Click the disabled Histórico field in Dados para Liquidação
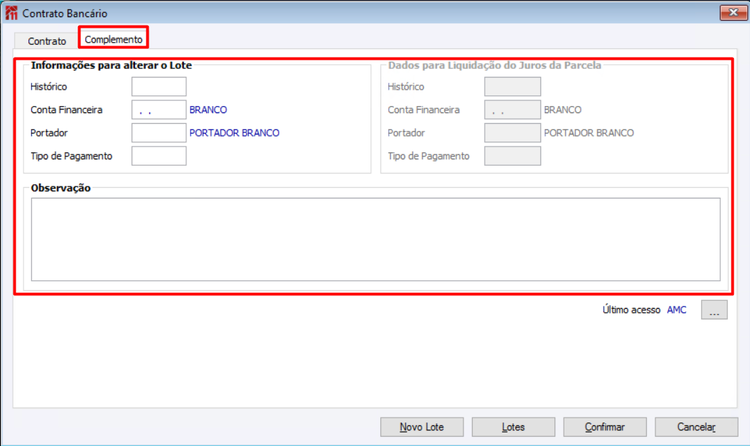This screenshot has width=750, height=446. (512, 87)
